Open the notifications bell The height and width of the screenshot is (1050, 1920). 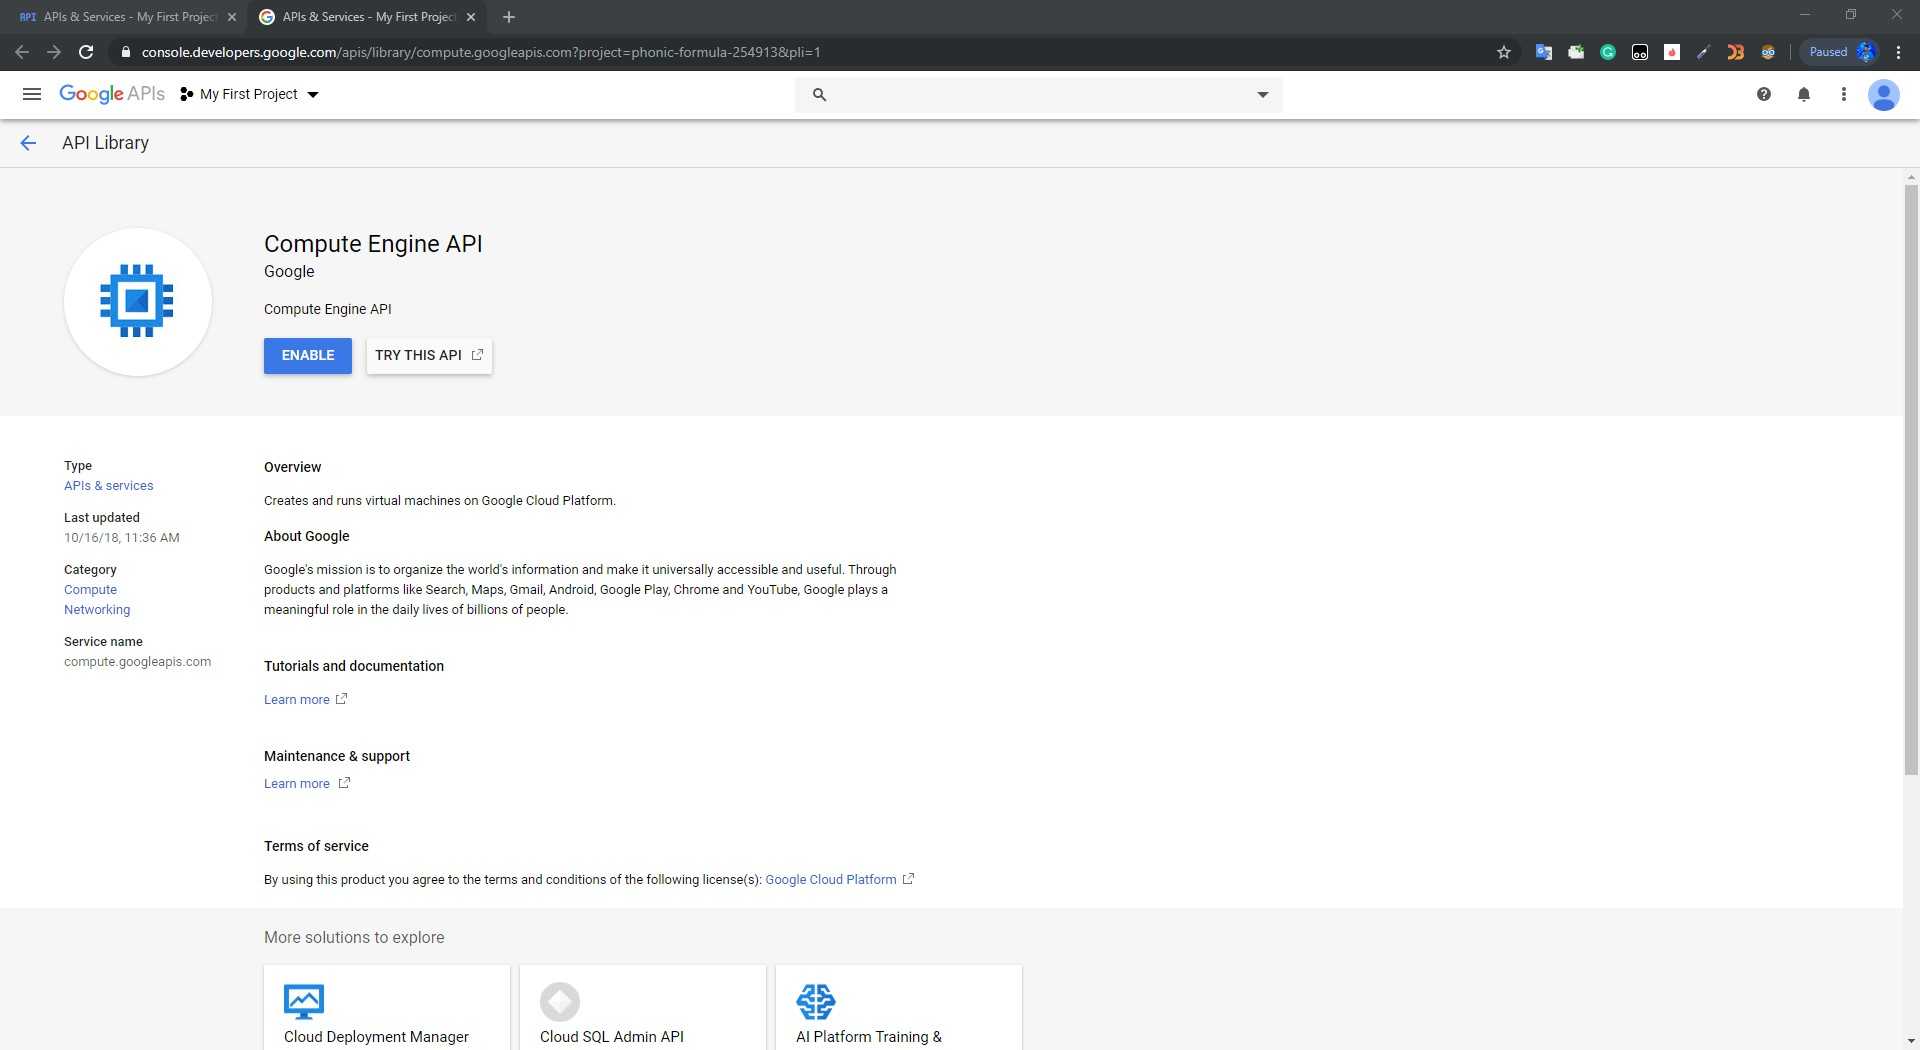pos(1804,94)
